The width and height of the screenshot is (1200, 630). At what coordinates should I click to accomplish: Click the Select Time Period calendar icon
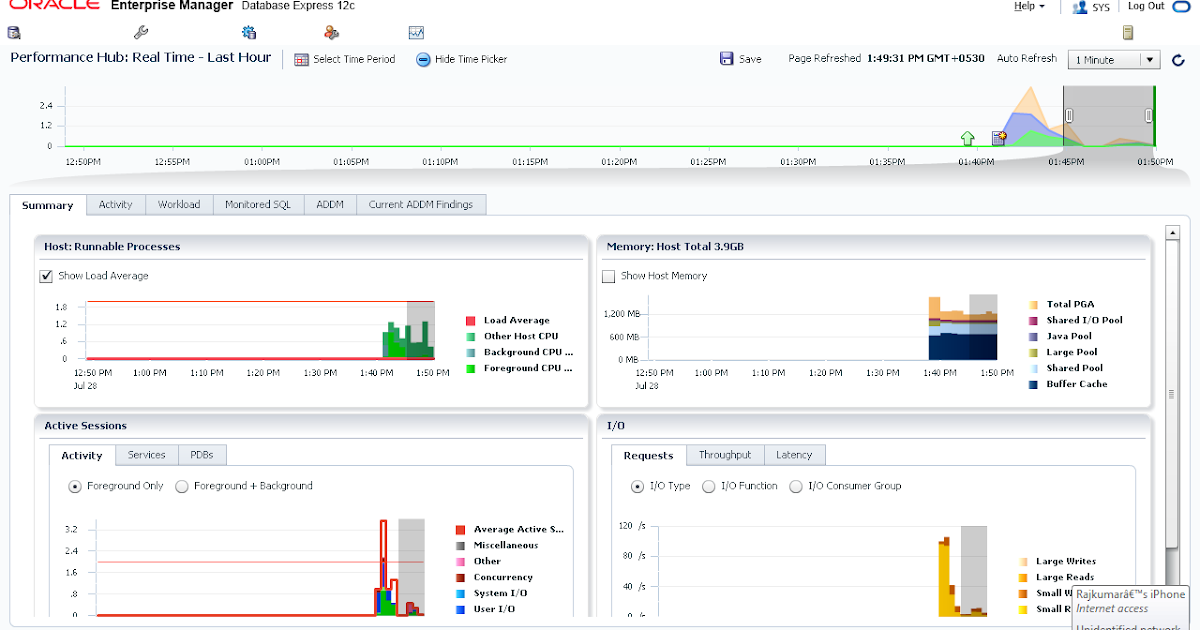[x=301, y=59]
